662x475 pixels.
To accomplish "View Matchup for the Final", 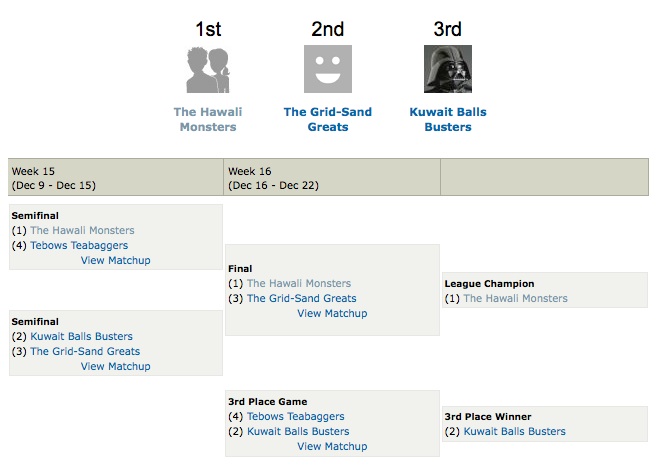I will (332, 313).
